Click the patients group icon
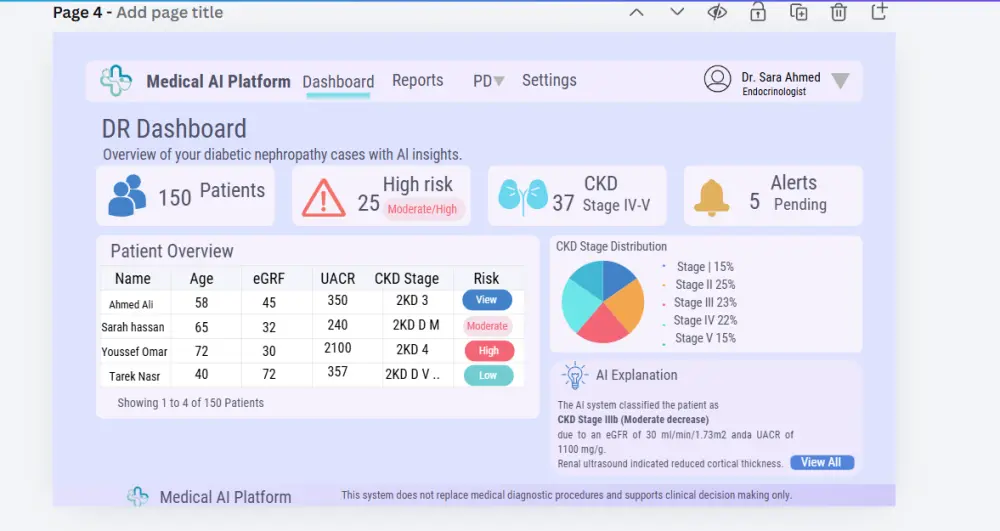 click(126, 195)
